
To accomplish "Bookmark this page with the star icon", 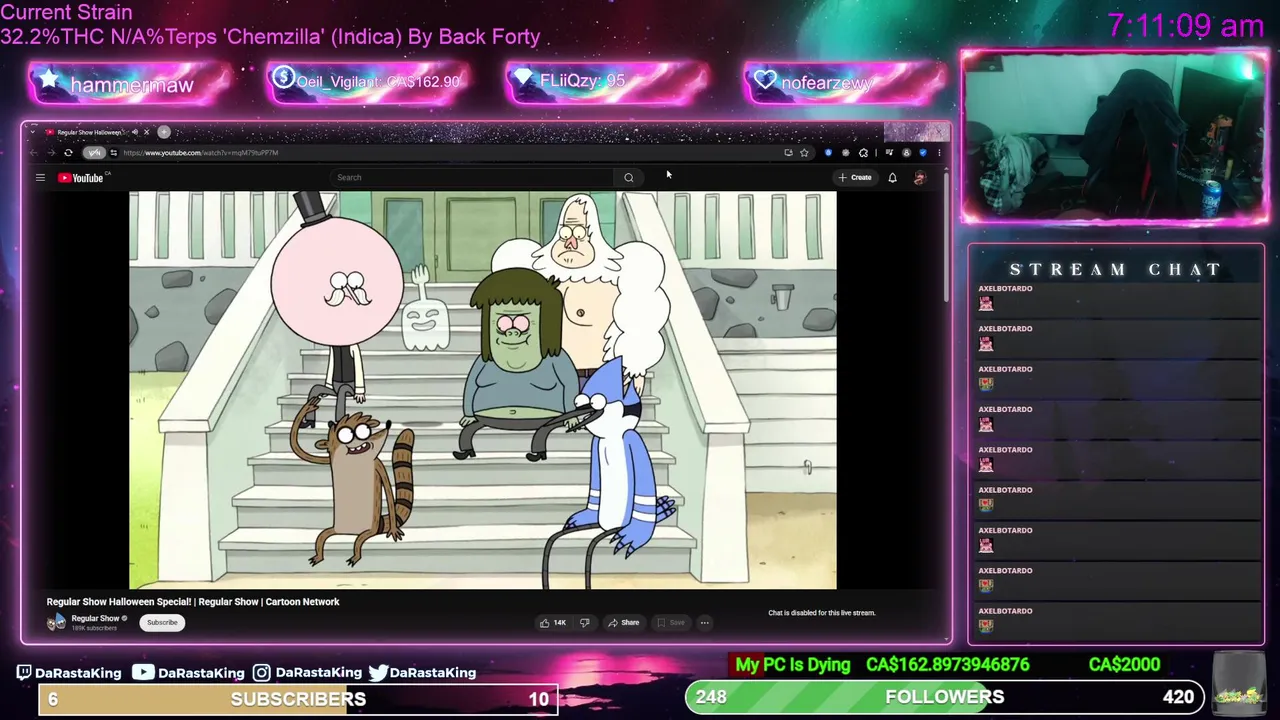I will [804, 153].
